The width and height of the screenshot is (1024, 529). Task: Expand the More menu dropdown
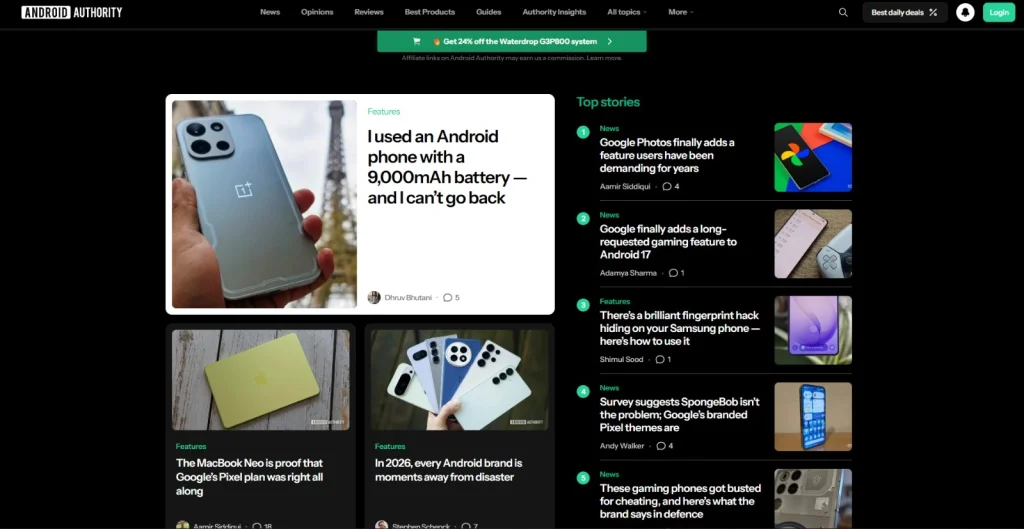pyautogui.click(x=680, y=12)
